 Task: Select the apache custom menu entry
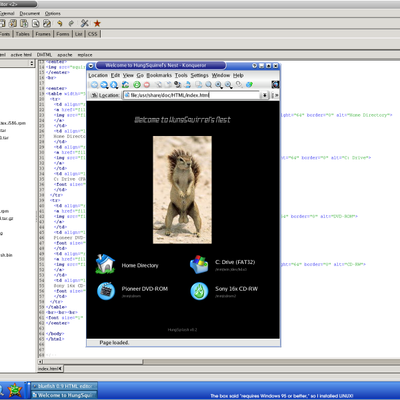coord(65,55)
